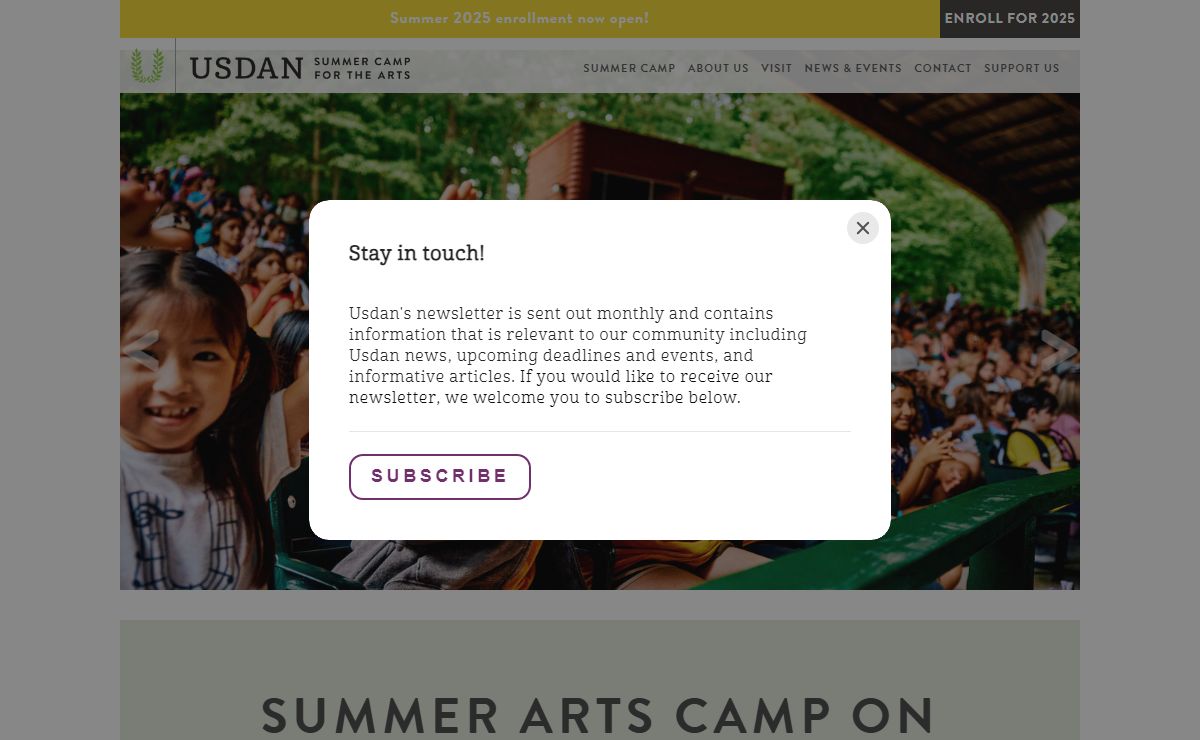Screen dimensions: 1200x740
Task: Click the Stay in touch heading
Action: (x=416, y=254)
